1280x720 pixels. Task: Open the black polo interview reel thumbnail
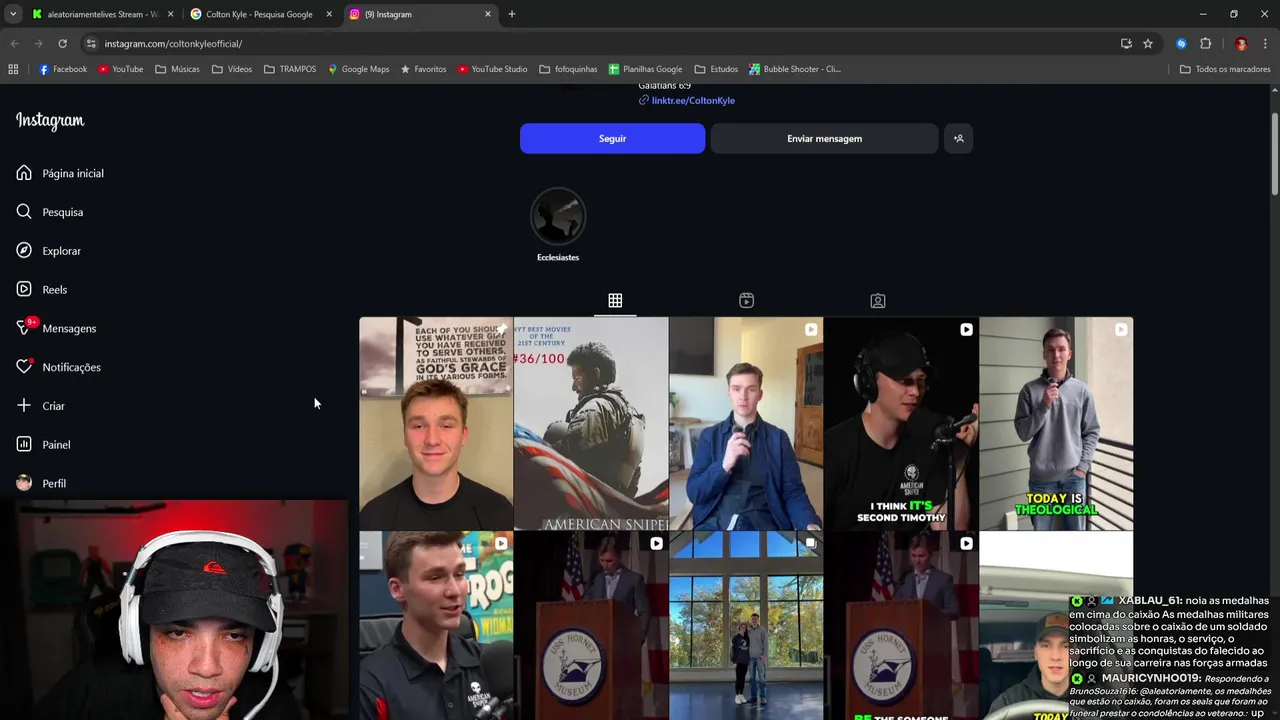coord(436,626)
